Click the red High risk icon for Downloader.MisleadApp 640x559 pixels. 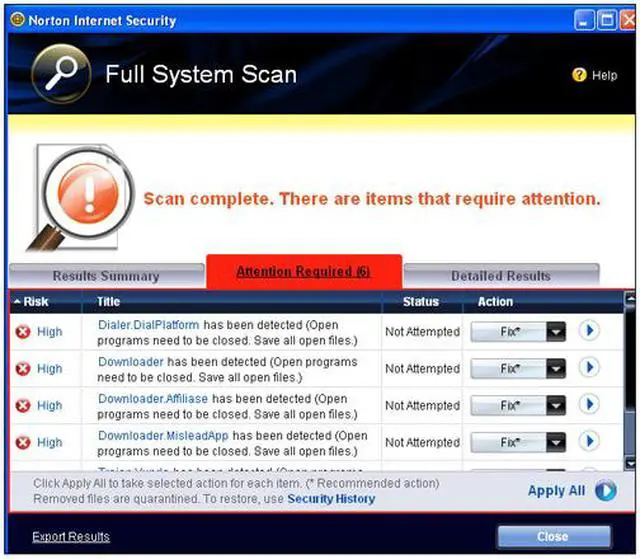point(22,442)
